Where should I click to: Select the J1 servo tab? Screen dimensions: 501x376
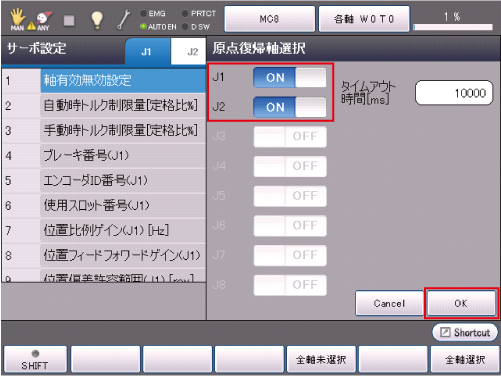148,51
